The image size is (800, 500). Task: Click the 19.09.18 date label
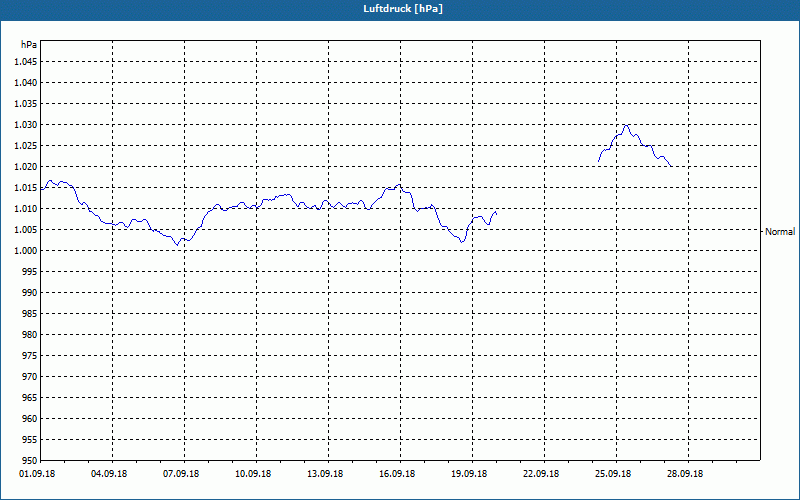[469, 473]
